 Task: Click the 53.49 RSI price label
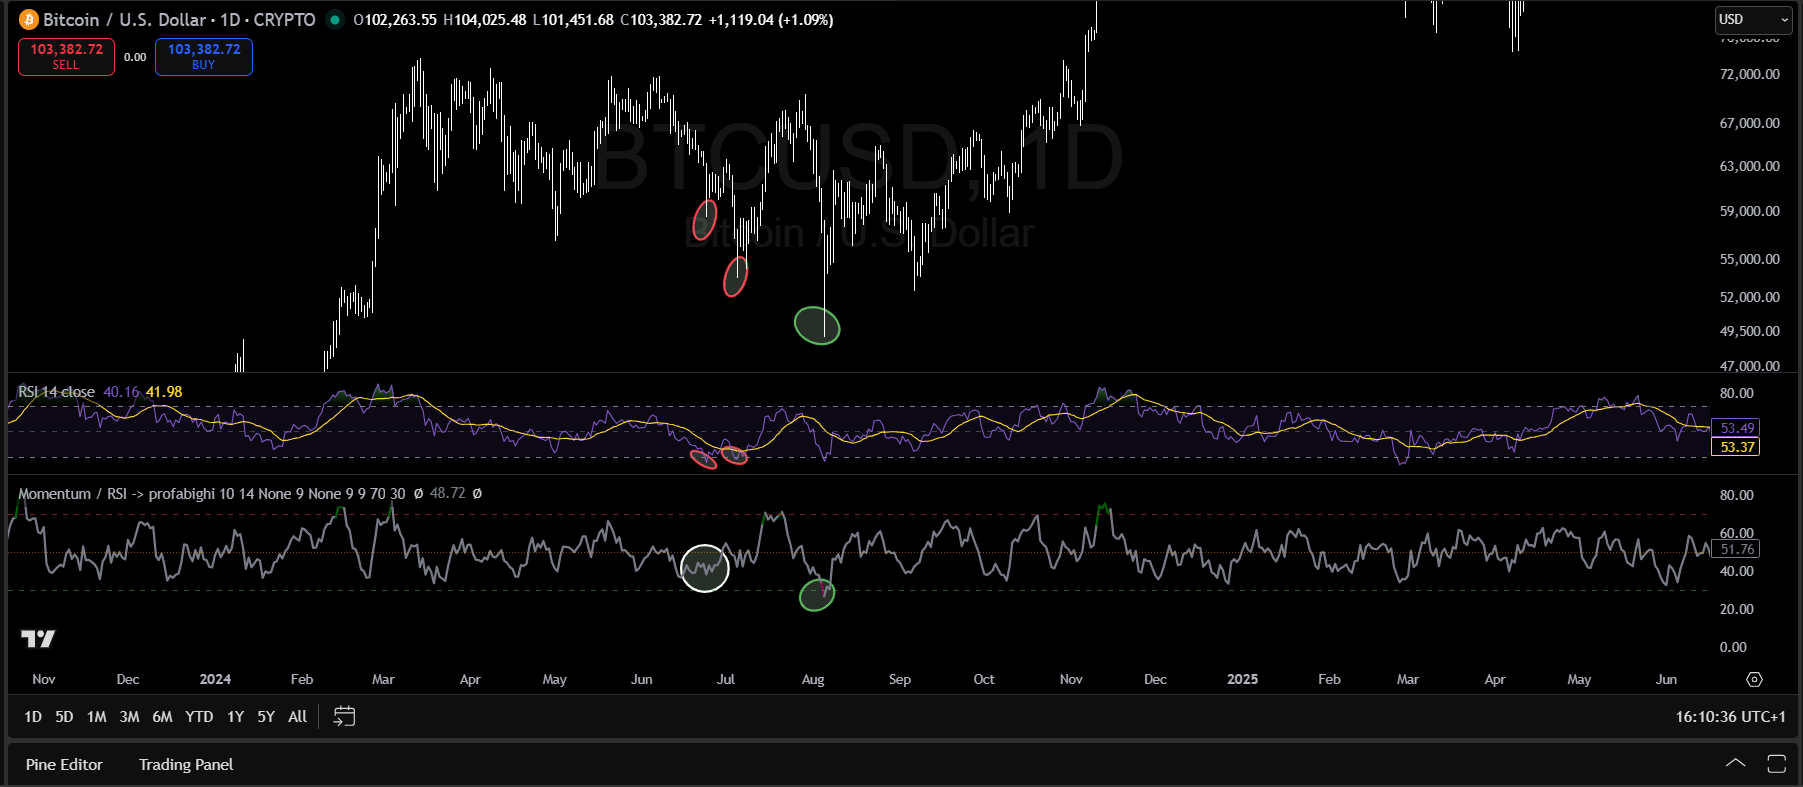point(1737,428)
